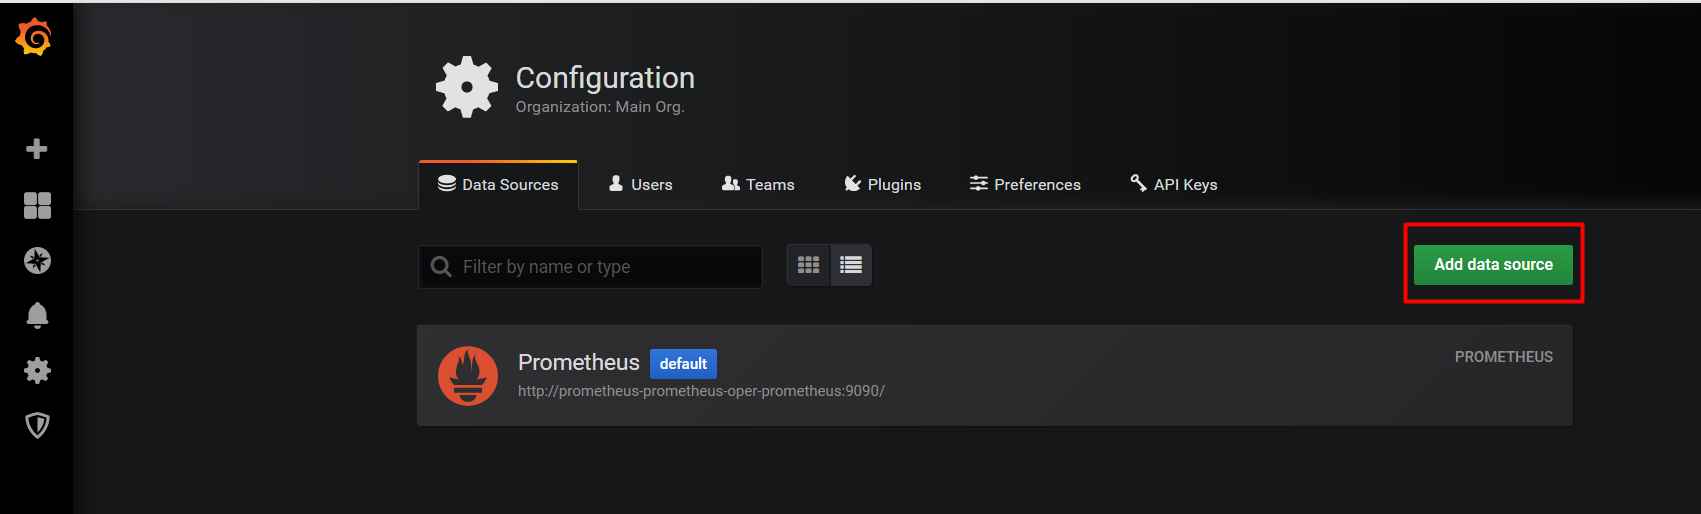
Task: Navigate to the API Keys tab
Action: [x=1174, y=185]
